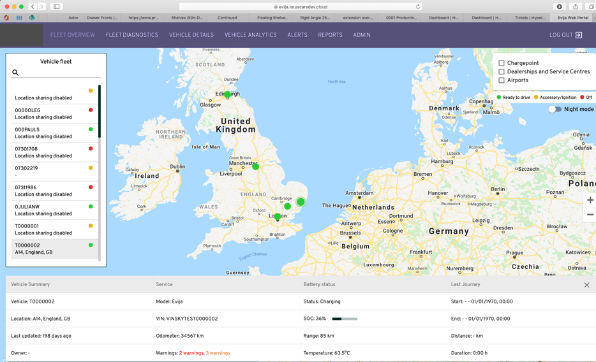
Task: Click the large green marker in East Anglia
Action: [301, 202]
